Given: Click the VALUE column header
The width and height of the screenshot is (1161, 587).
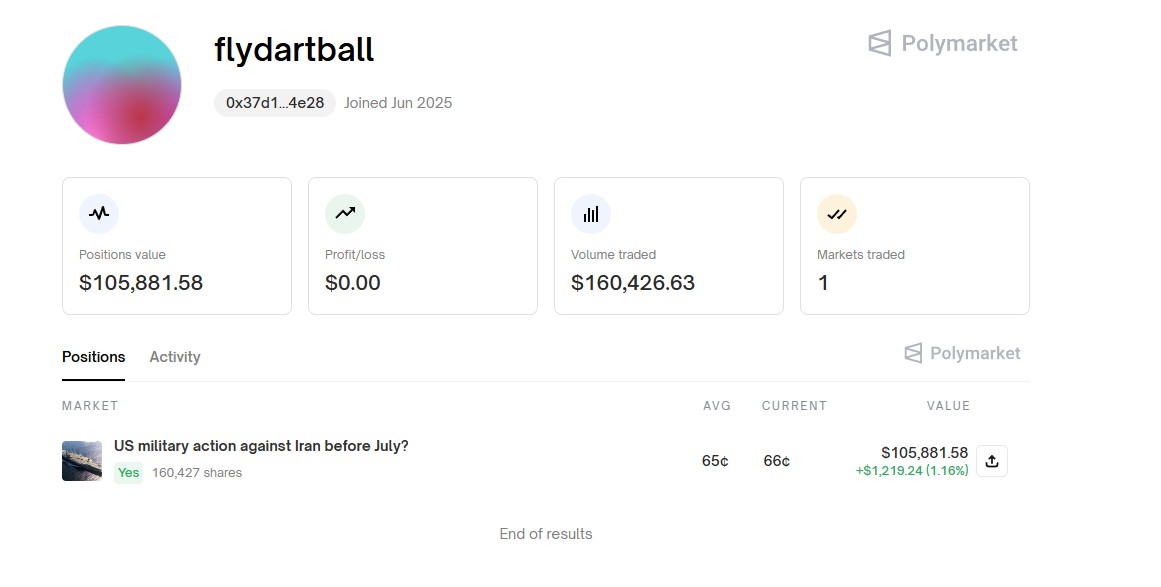Looking at the screenshot, I should click(948, 406).
